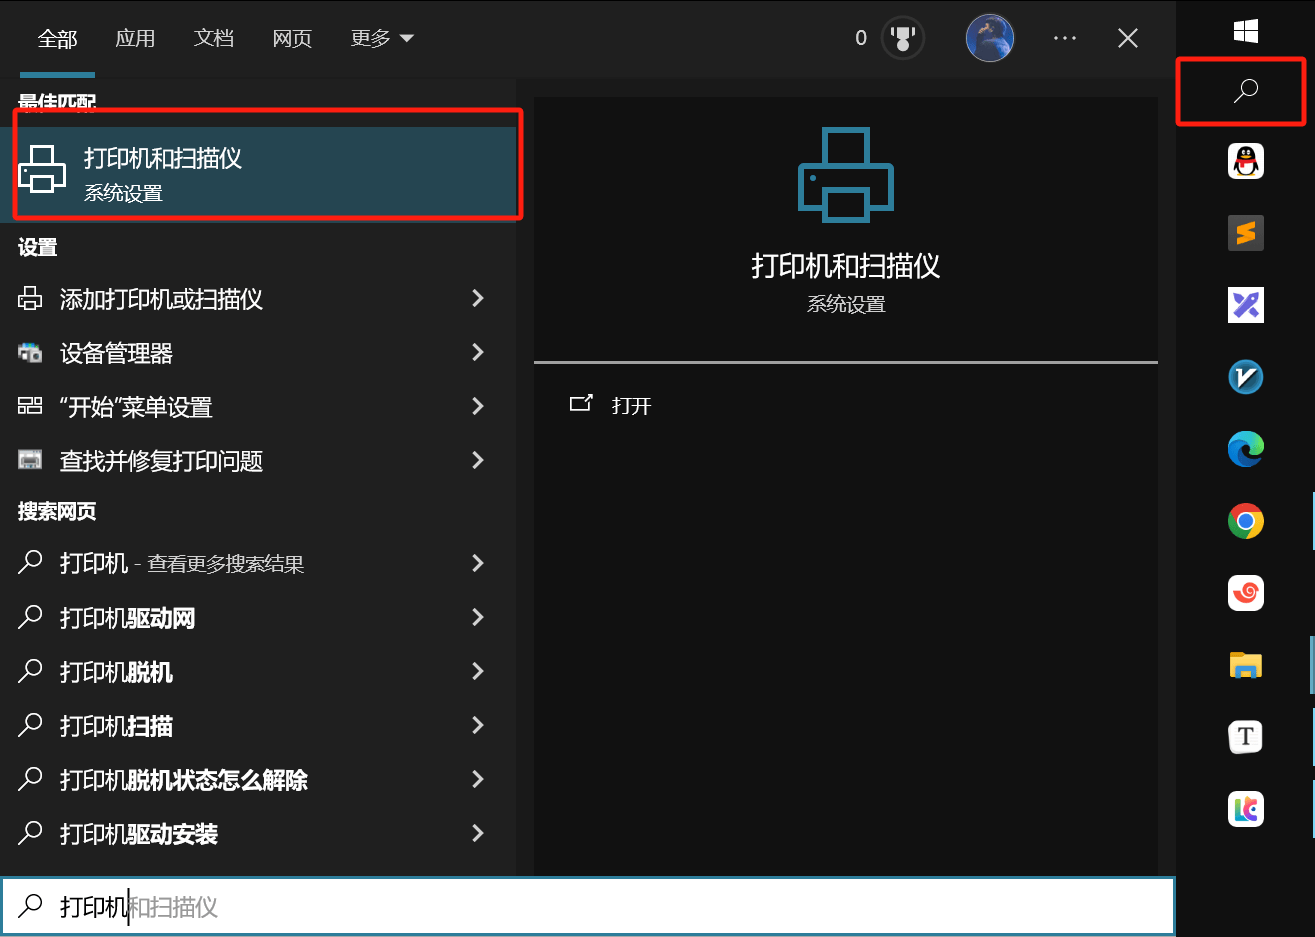Screen dimensions: 1315x937
Task: Choose the 打印机脱机状态怎么解除 suggestion
Action: tap(258, 779)
